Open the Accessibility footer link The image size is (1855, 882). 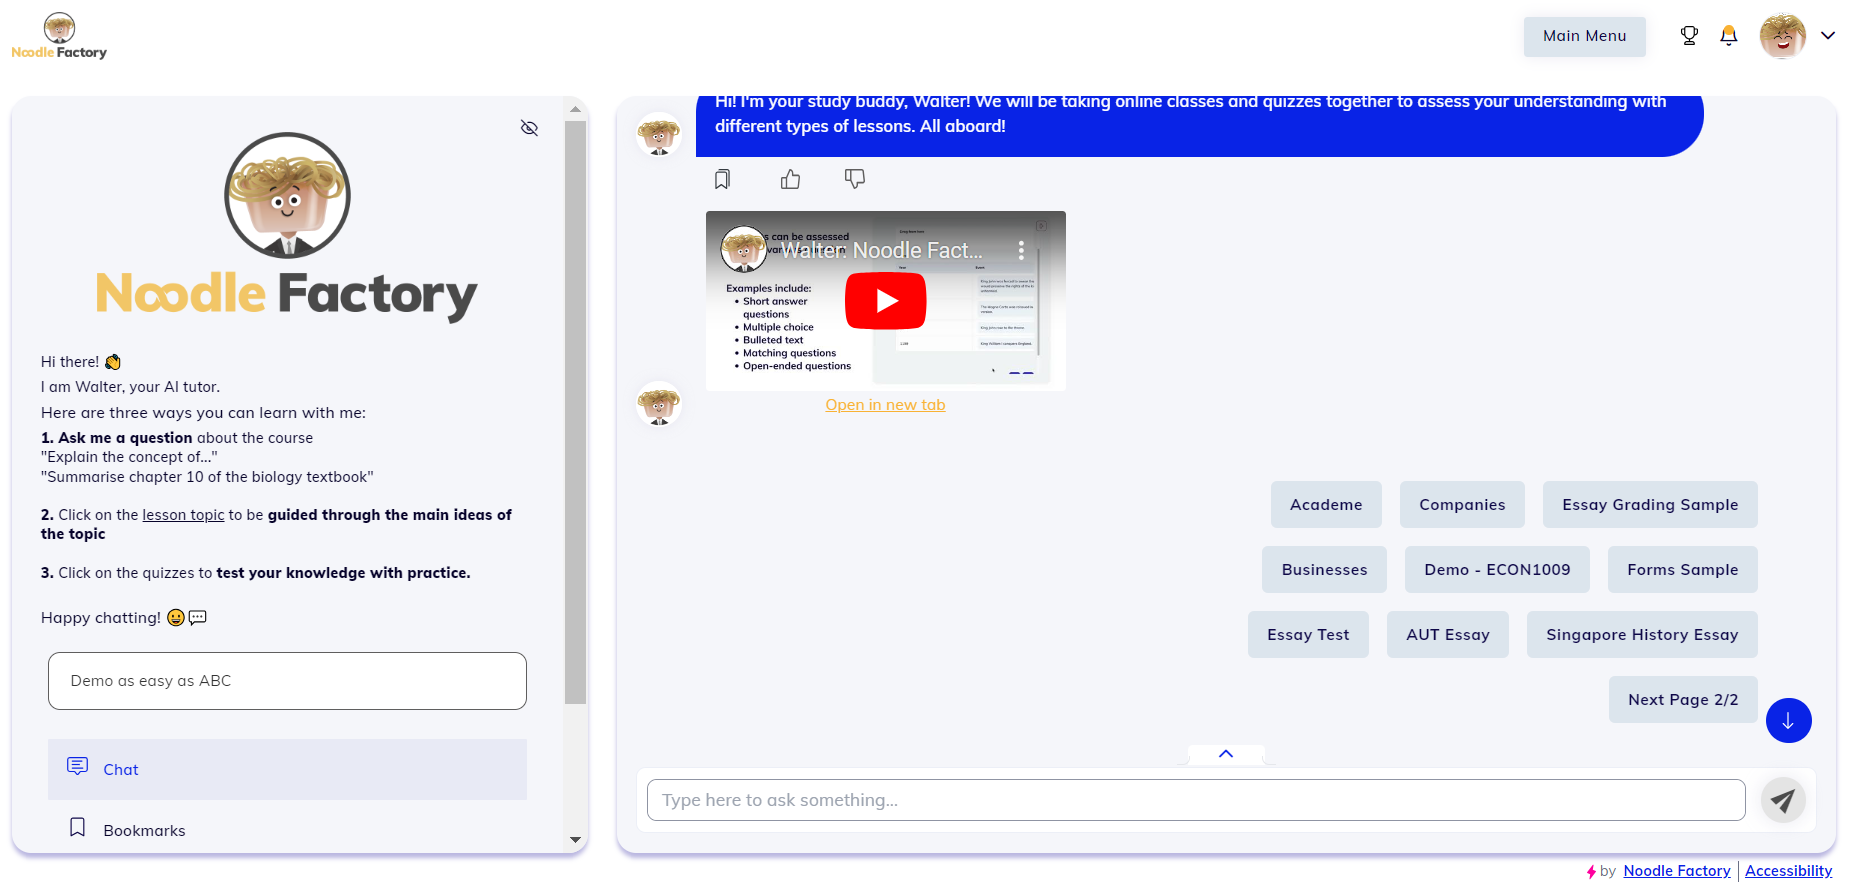coord(1789,871)
